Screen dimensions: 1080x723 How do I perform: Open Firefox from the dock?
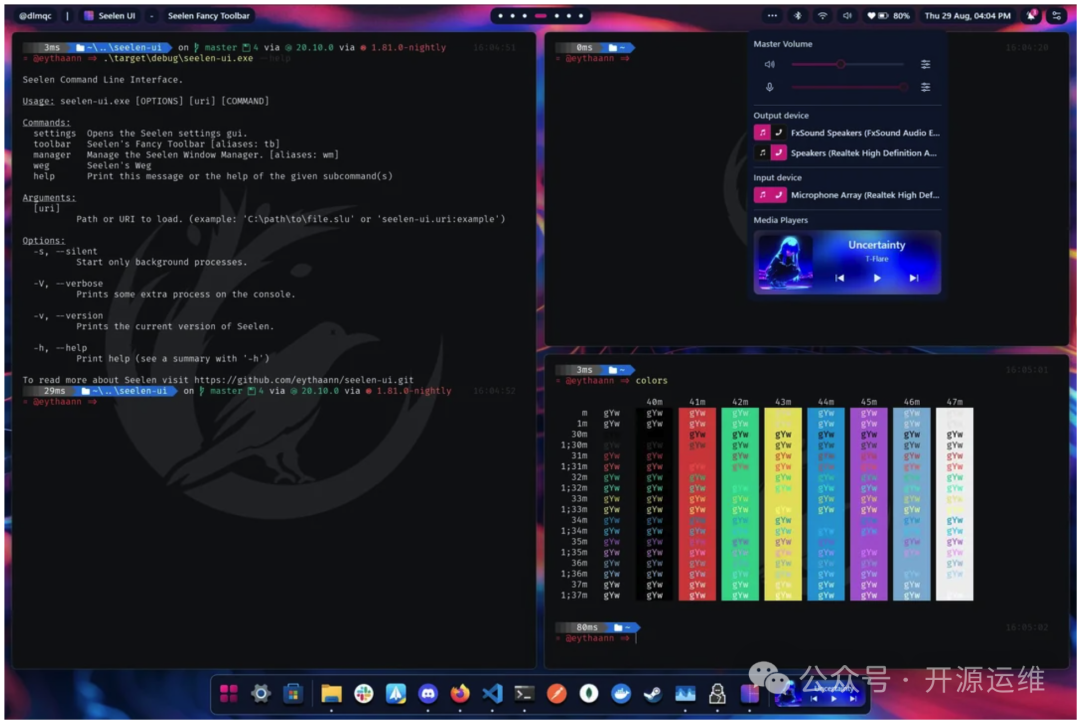pyautogui.click(x=460, y=693)
